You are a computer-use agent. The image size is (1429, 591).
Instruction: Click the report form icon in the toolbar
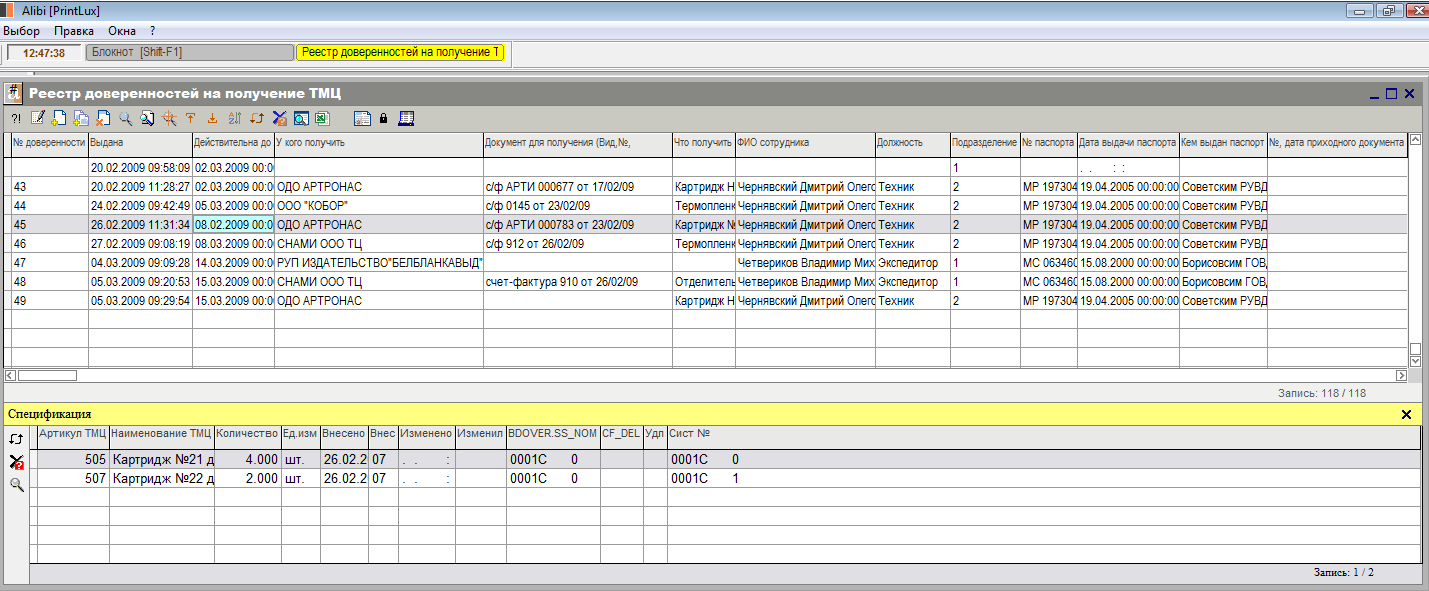(x=362, y=119)
